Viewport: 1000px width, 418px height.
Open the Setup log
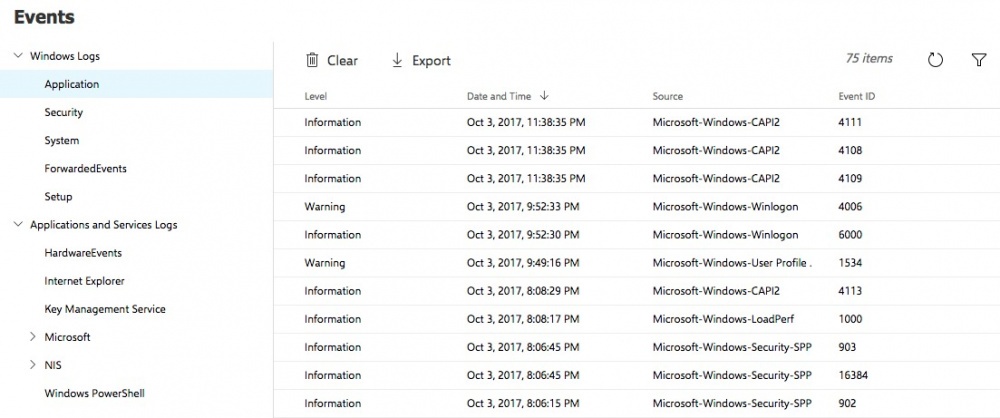pyautogui.click(x=58, y=197)
